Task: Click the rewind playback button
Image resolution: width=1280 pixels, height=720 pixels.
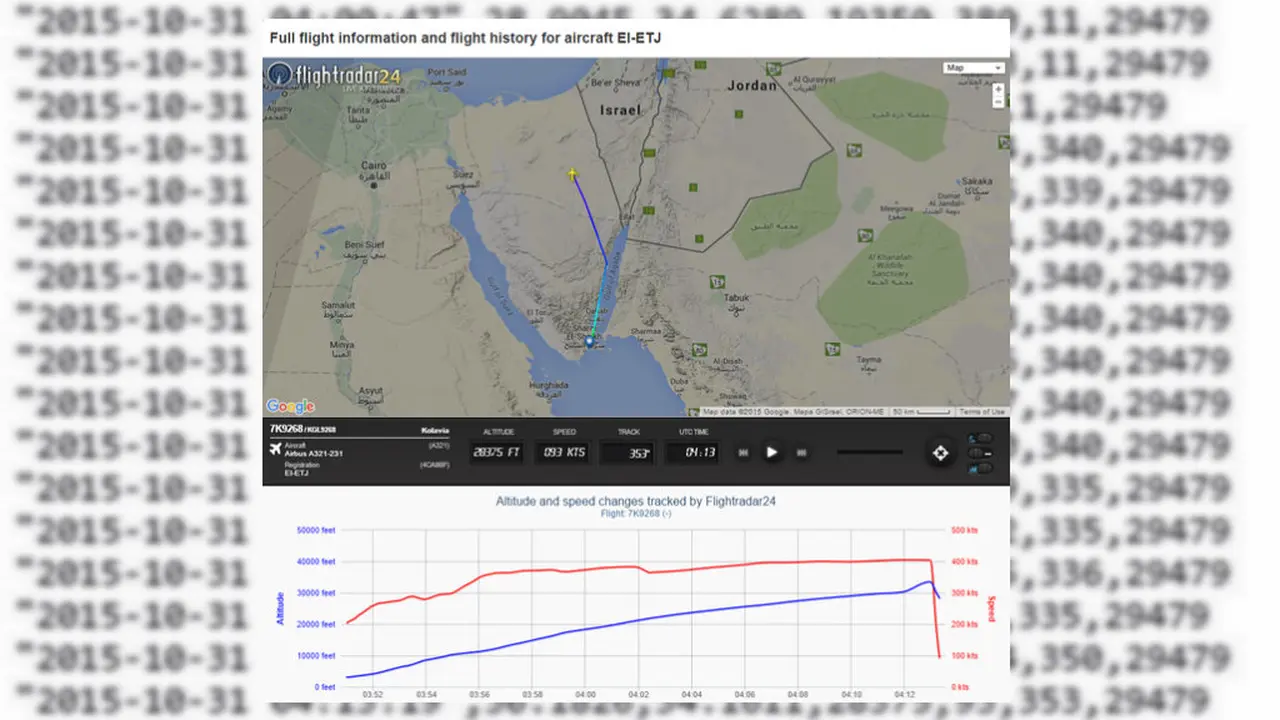Action: [x=743, y=453]
